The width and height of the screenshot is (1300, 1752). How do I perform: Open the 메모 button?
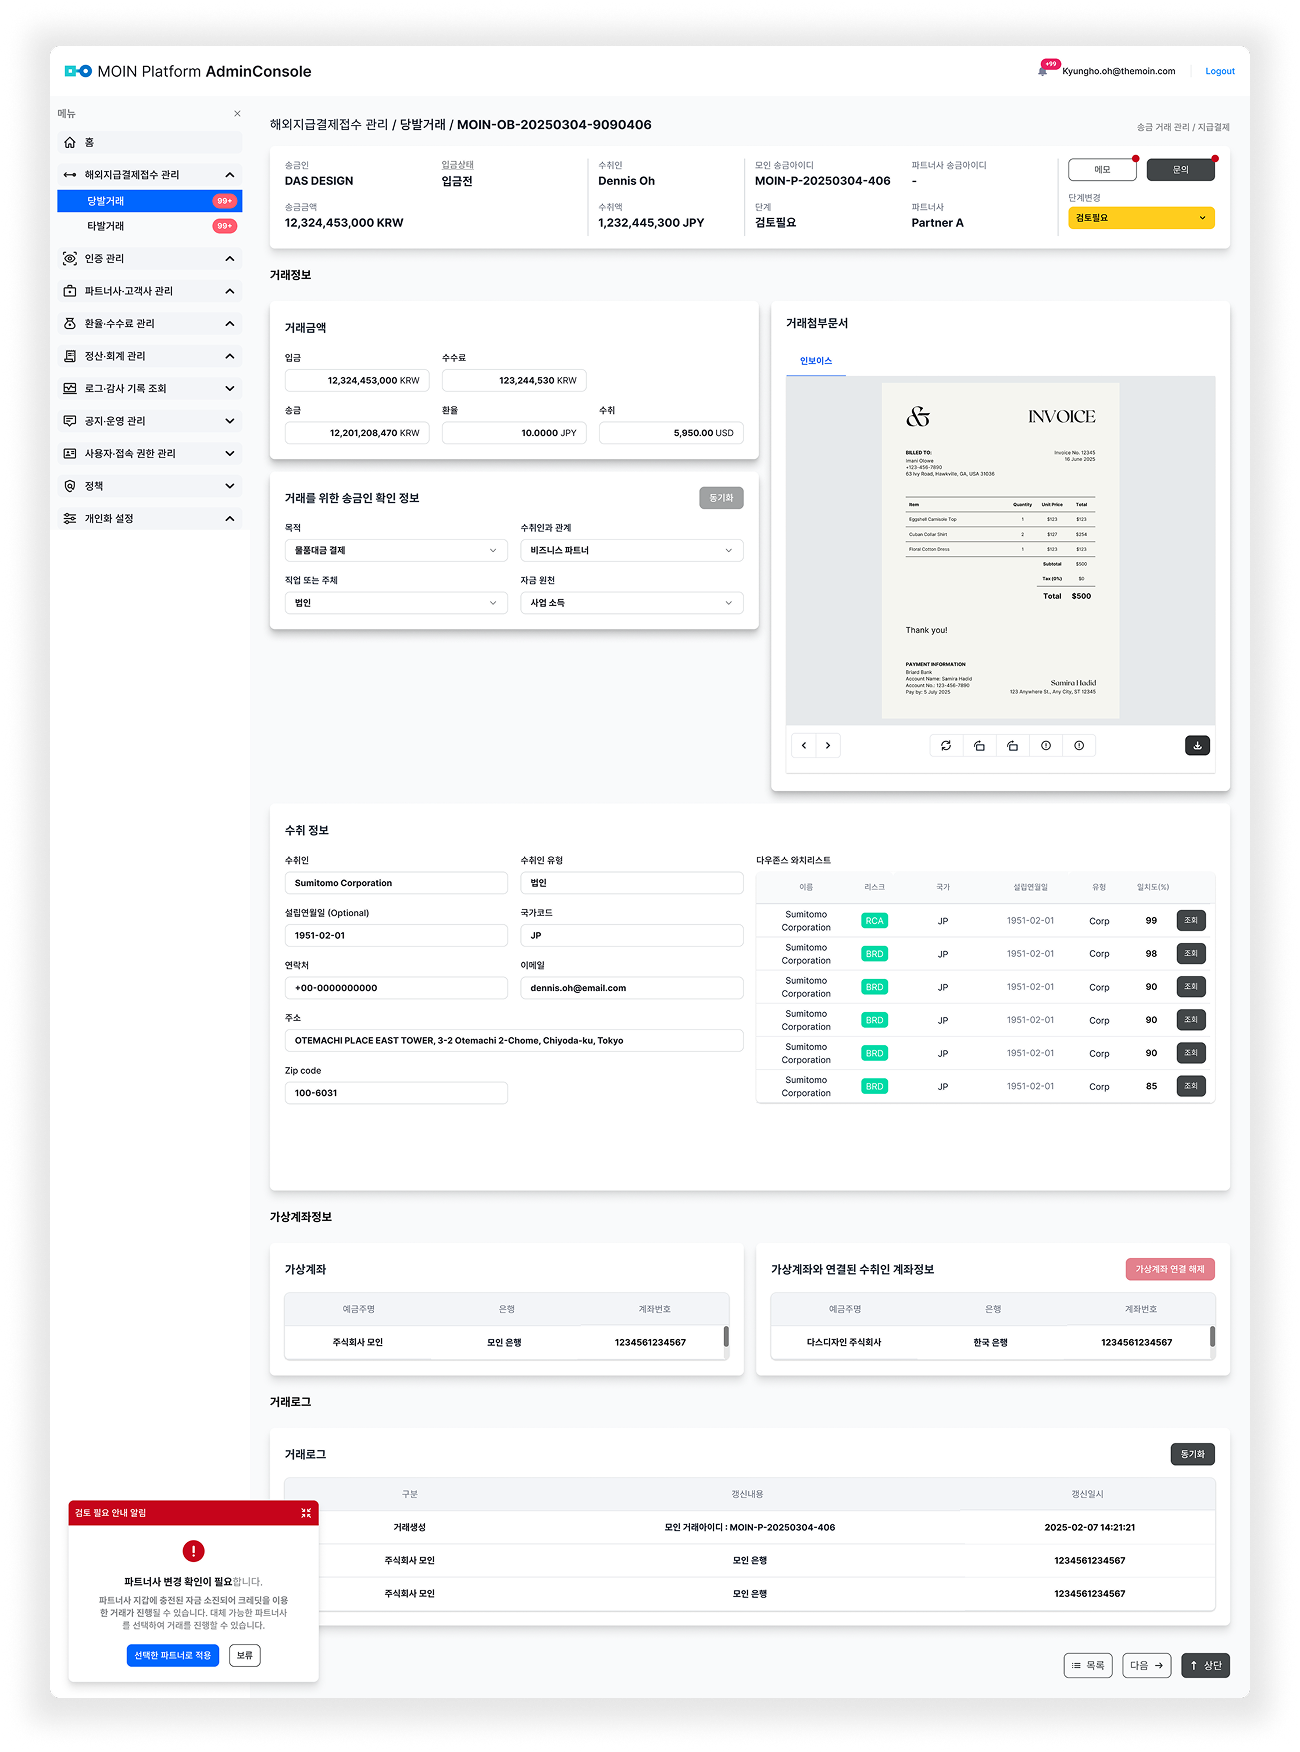pyautogui.click(x=1102, y=170)
